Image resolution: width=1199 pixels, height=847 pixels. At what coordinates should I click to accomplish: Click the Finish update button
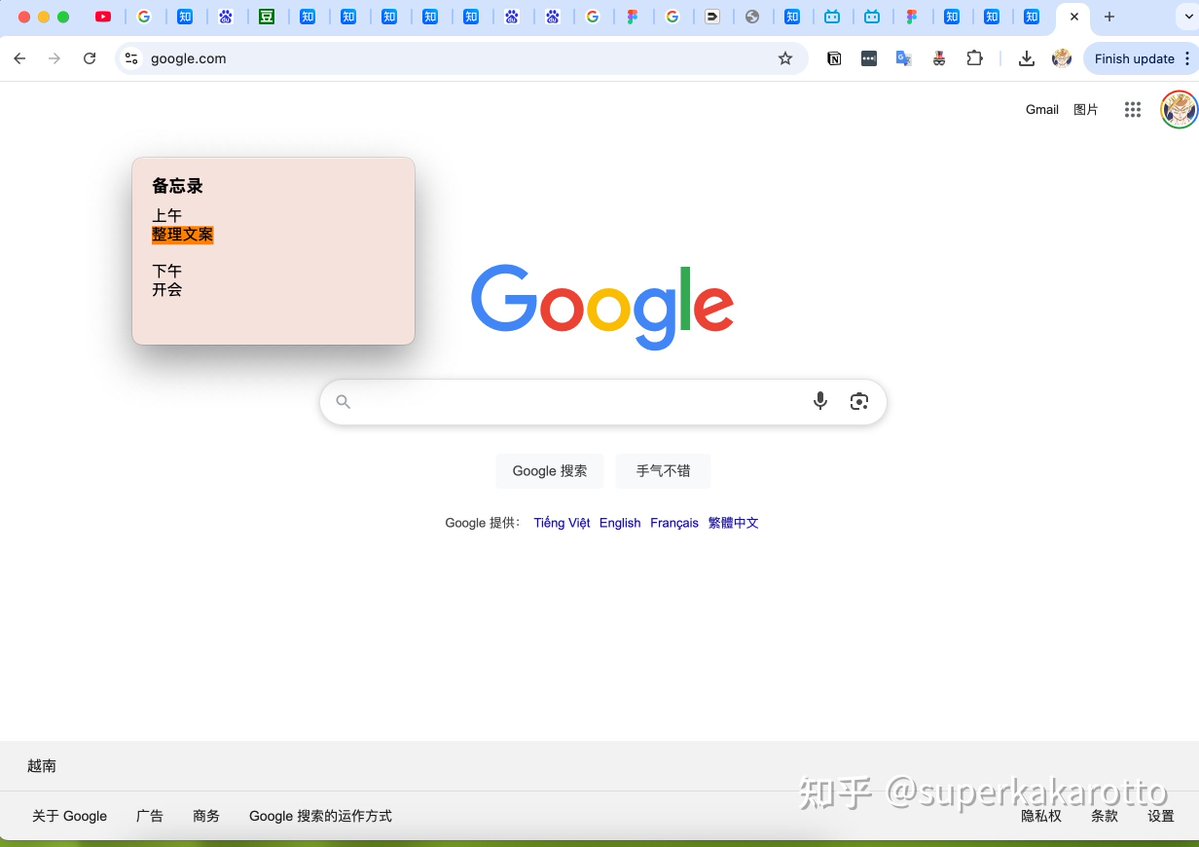[x=1134, y=59]
